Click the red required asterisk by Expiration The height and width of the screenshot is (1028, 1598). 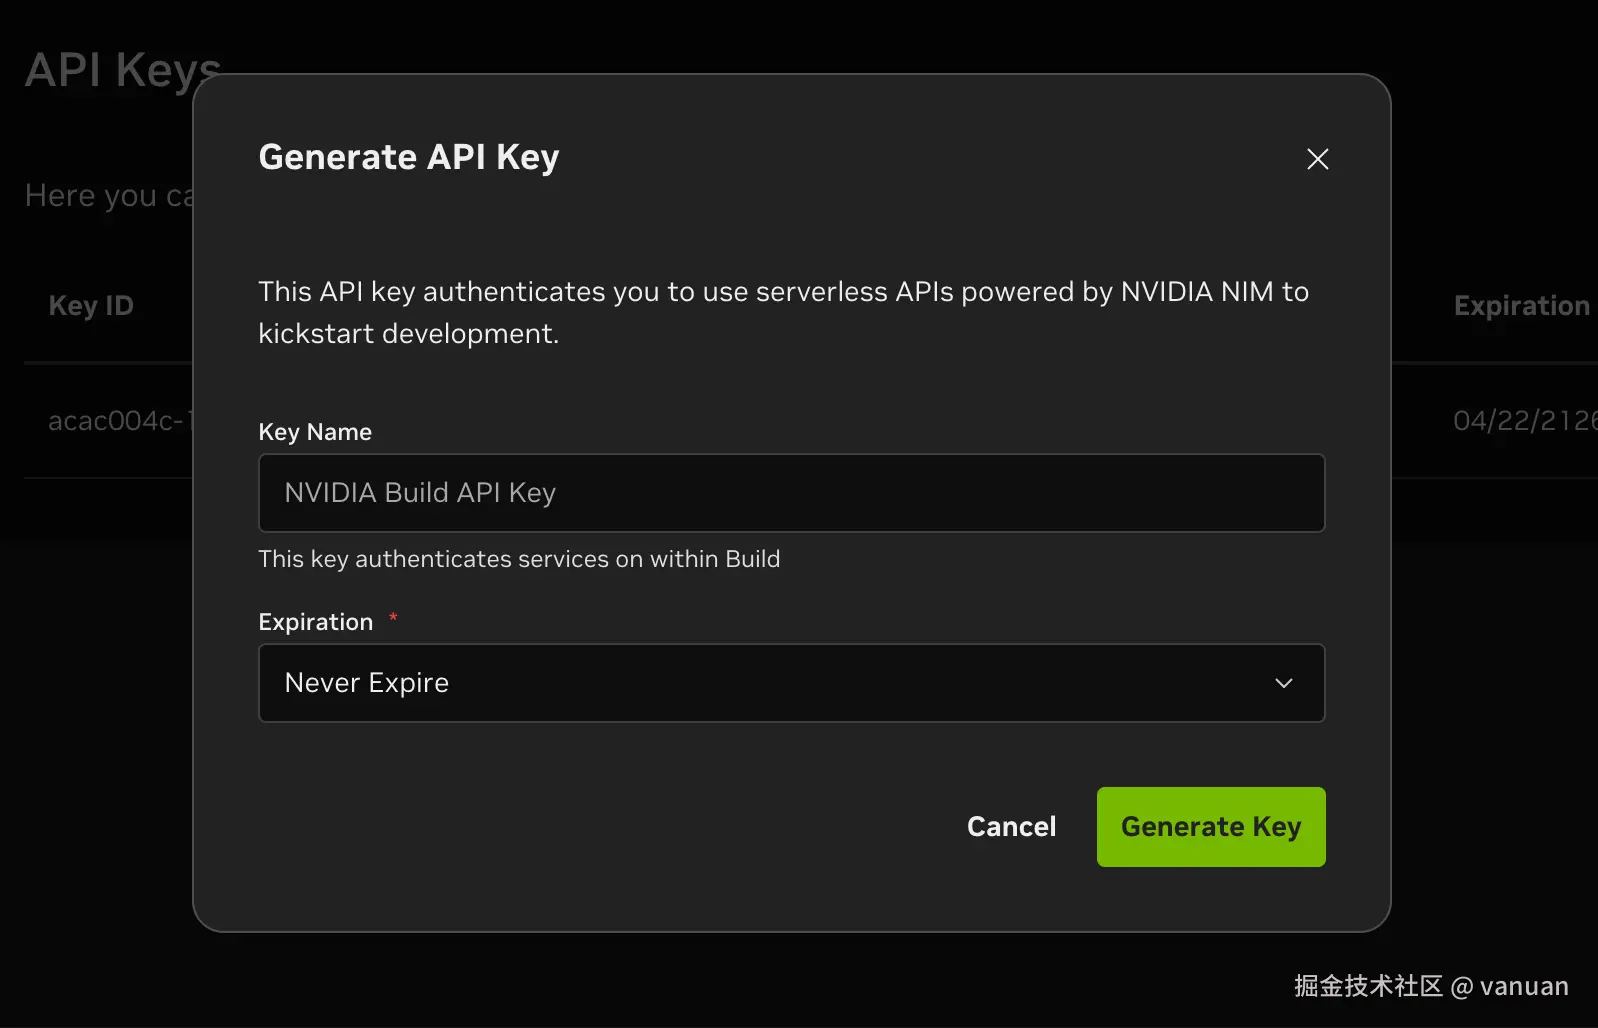394,618
